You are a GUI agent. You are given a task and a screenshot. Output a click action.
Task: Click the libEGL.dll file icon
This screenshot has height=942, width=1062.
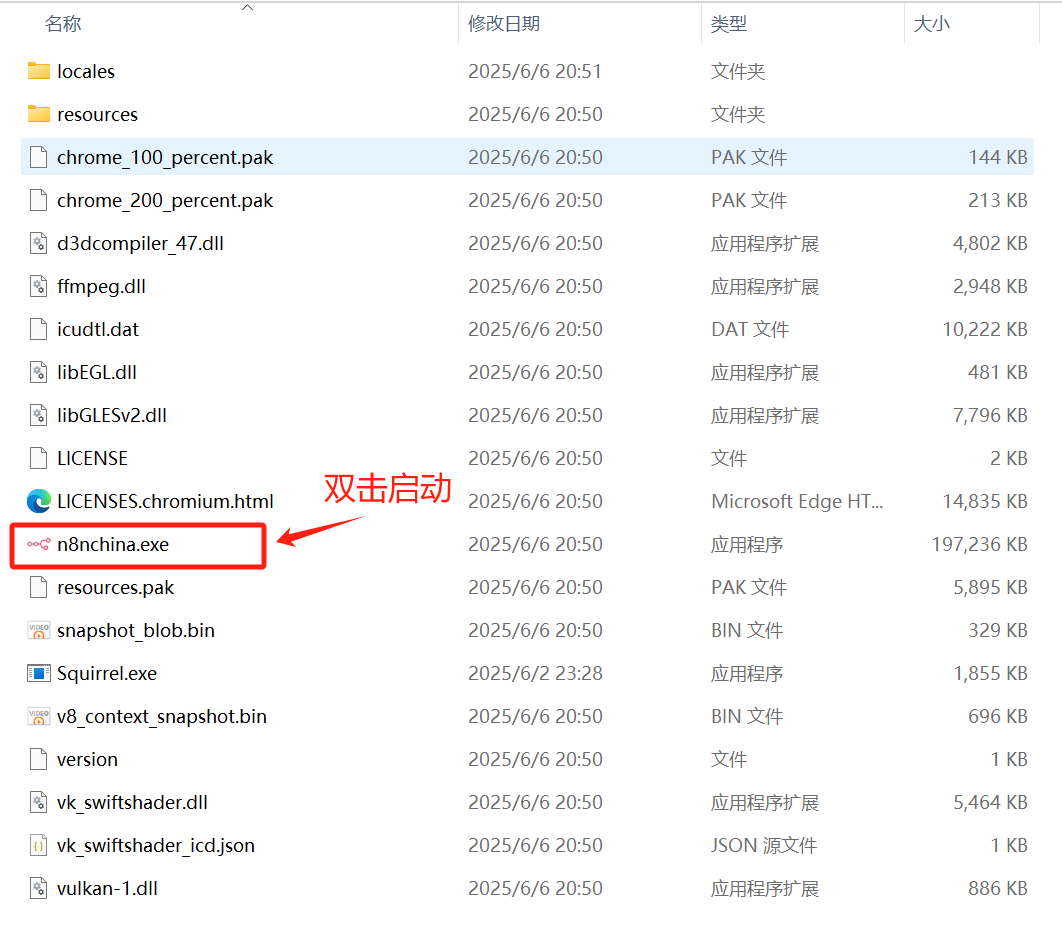coord(39,372)
